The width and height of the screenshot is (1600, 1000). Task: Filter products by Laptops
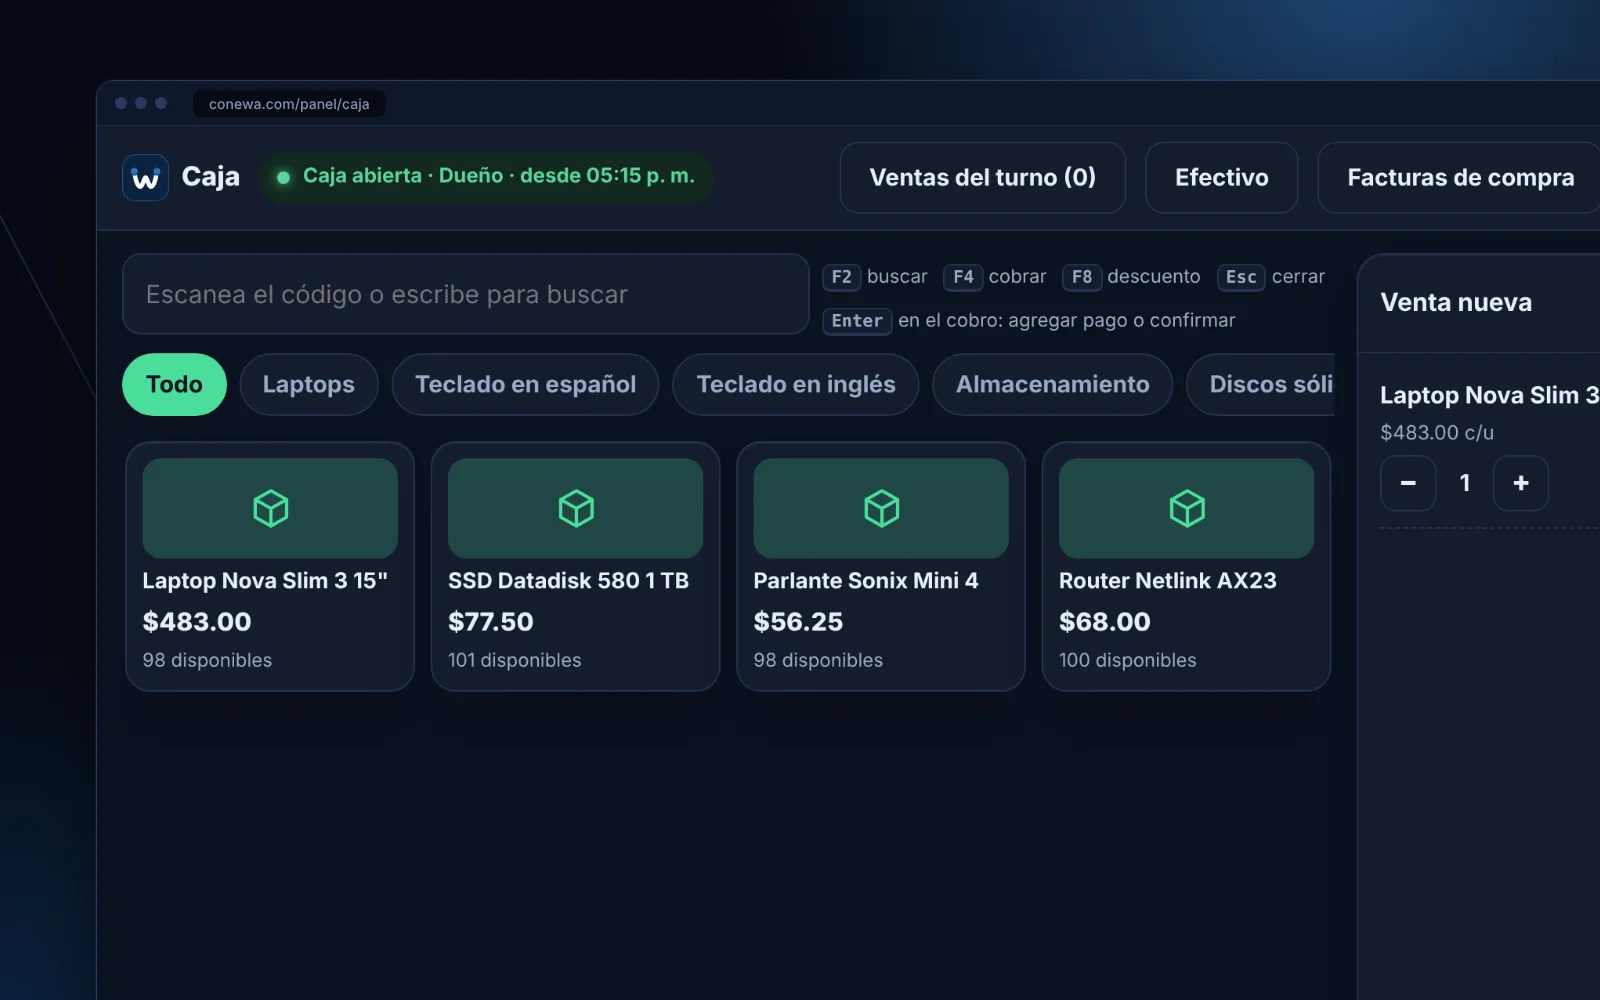coord(309,384)
